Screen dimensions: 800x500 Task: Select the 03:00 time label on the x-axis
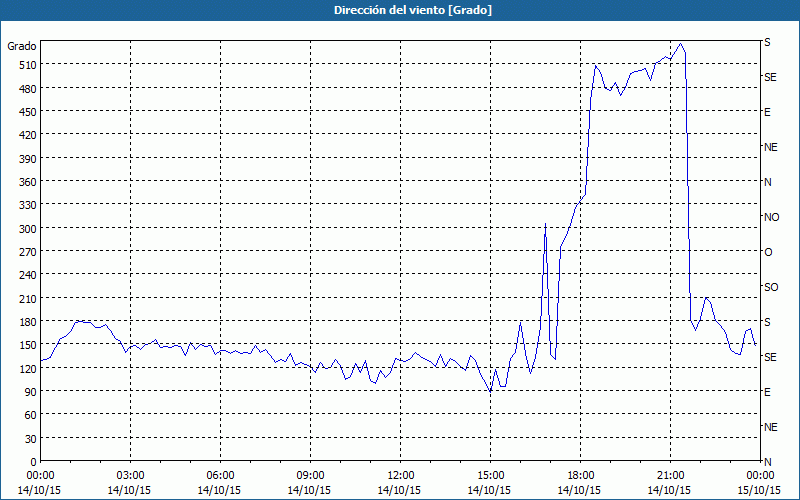coord(131,476)
